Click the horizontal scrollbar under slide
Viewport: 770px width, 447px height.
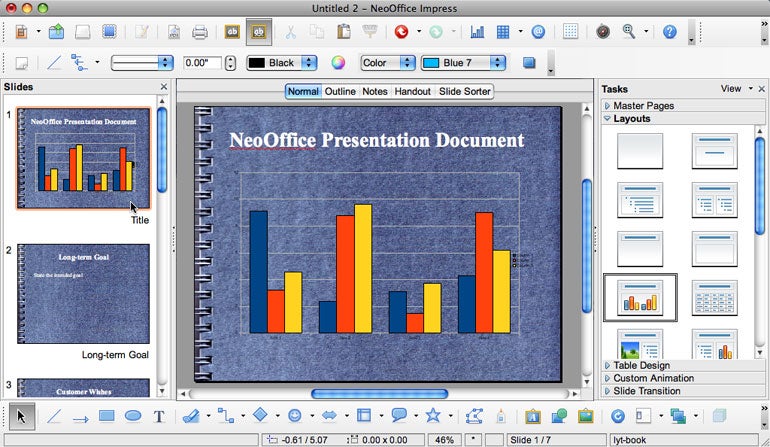[x=380, y=393]
